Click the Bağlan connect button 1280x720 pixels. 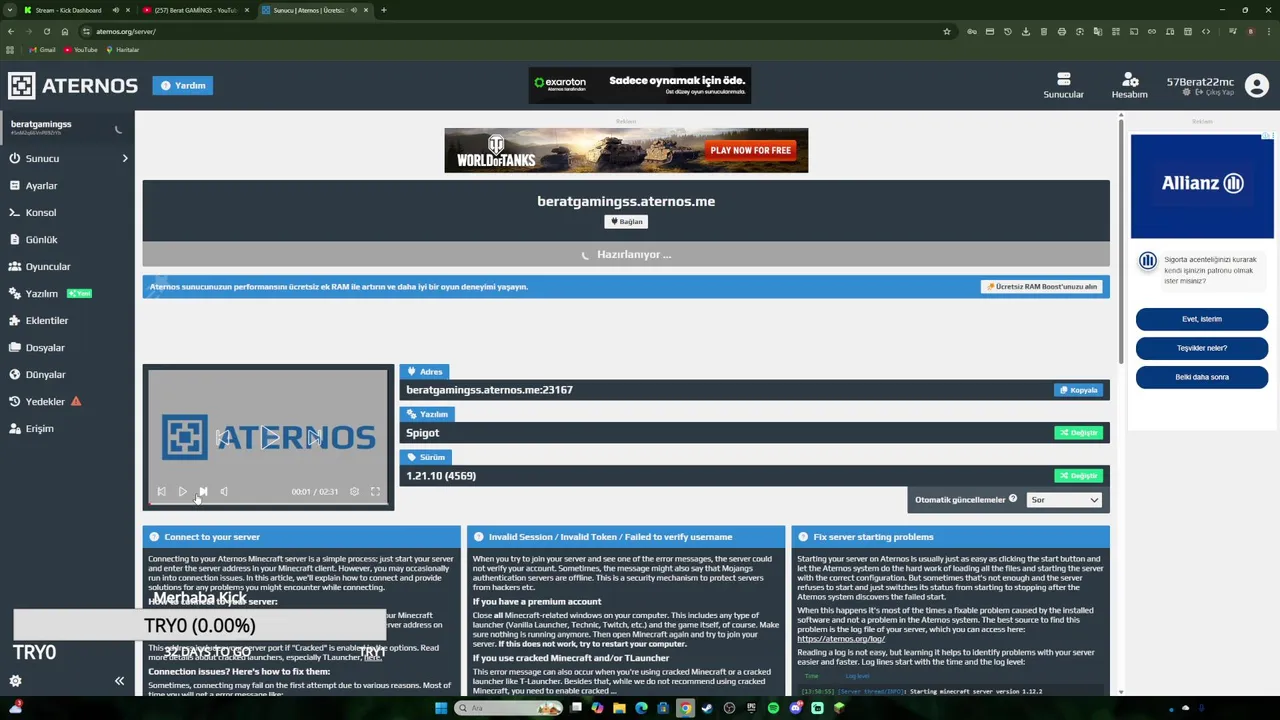pos(626,221)
